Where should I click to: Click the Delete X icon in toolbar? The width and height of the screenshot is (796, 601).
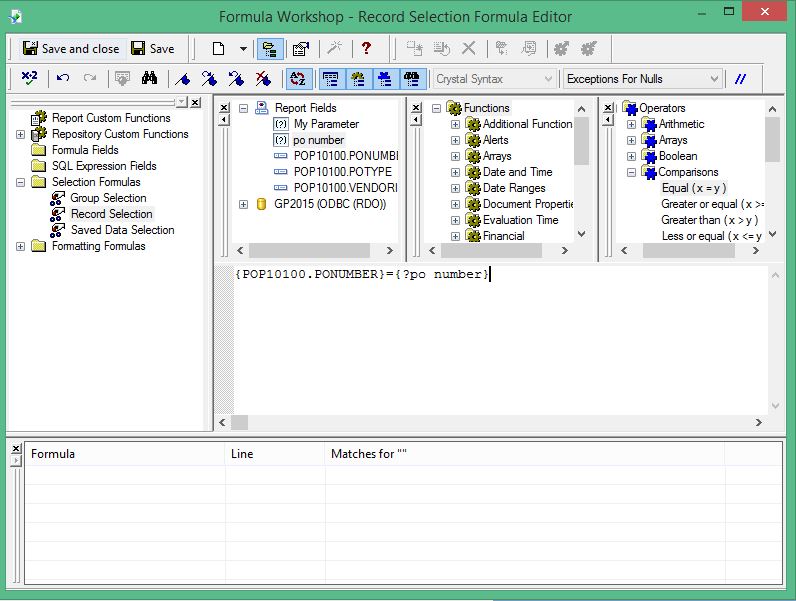(x=469, y=49)
